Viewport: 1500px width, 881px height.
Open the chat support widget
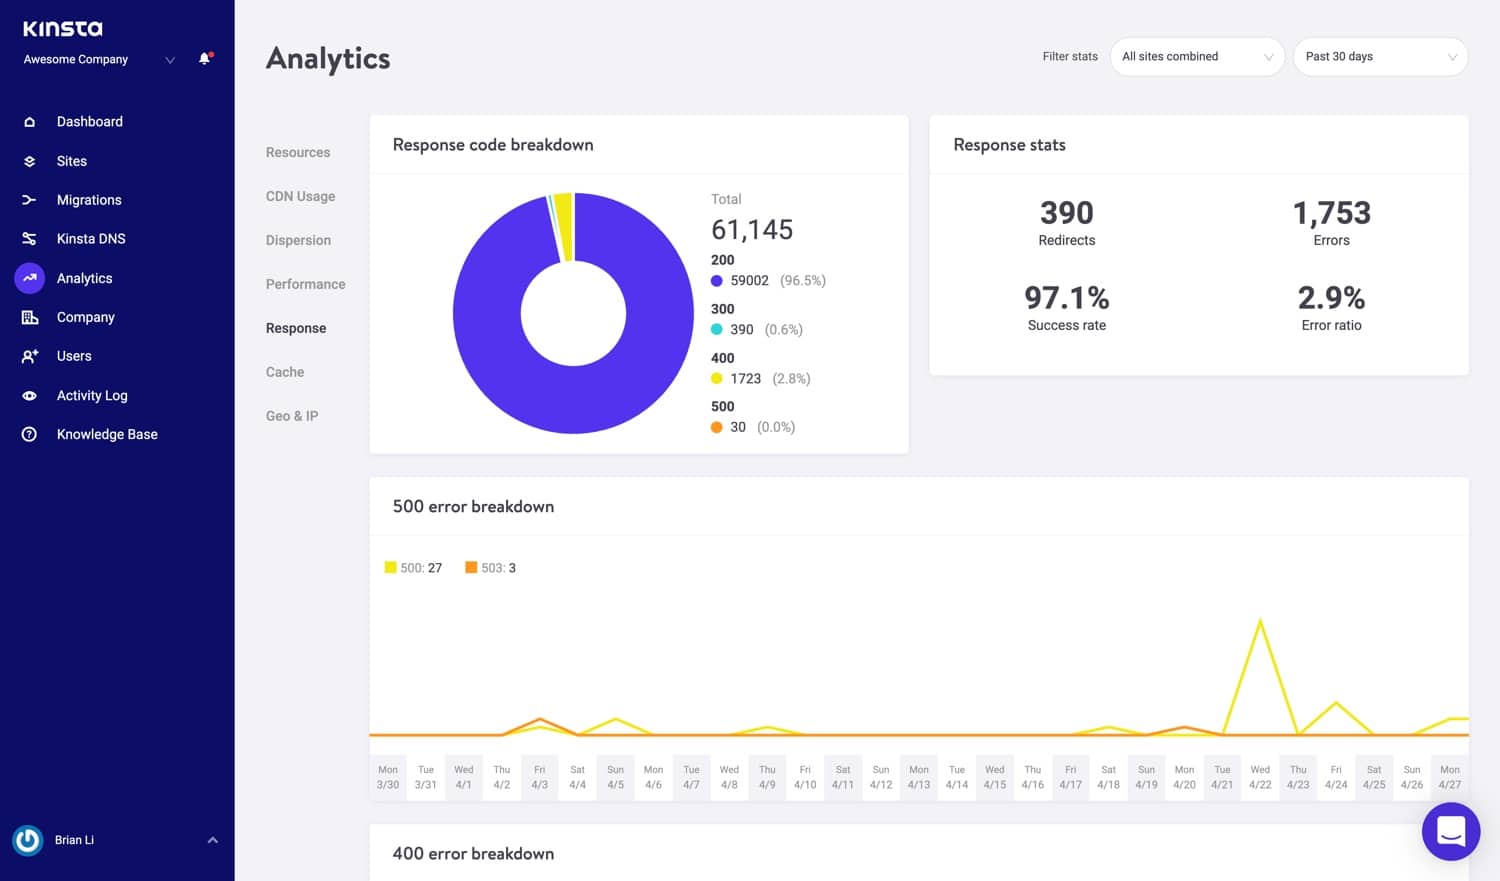tap(1450, 831)
